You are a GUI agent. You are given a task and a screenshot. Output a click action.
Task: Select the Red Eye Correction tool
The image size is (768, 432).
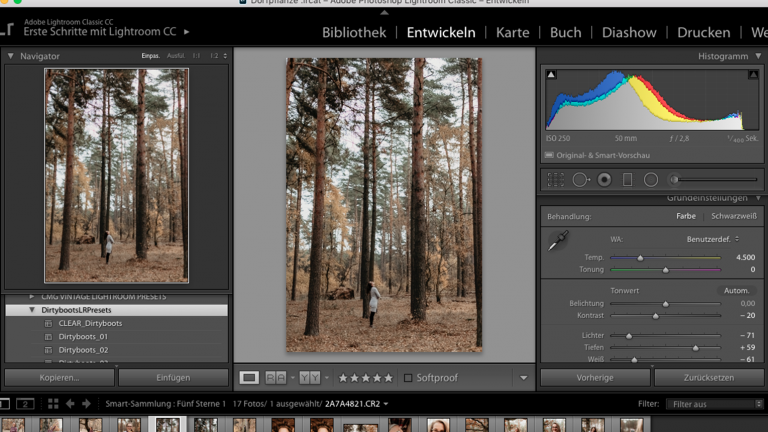tap(604, 180)
